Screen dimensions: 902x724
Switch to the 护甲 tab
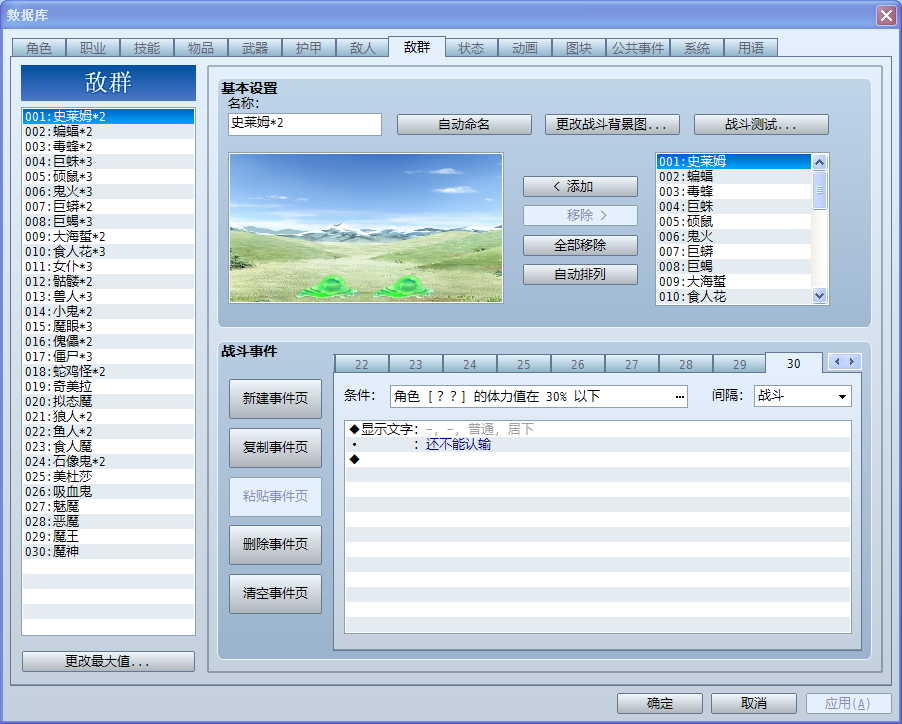(x=308, y=48)
